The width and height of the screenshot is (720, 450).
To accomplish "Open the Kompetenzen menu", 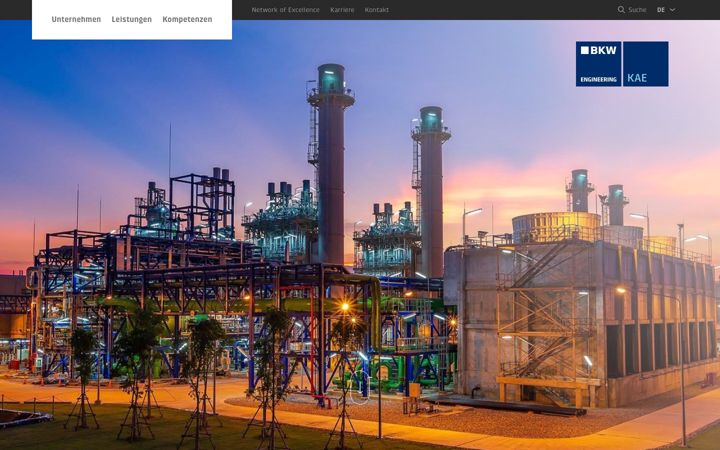I will coord(187,19).
